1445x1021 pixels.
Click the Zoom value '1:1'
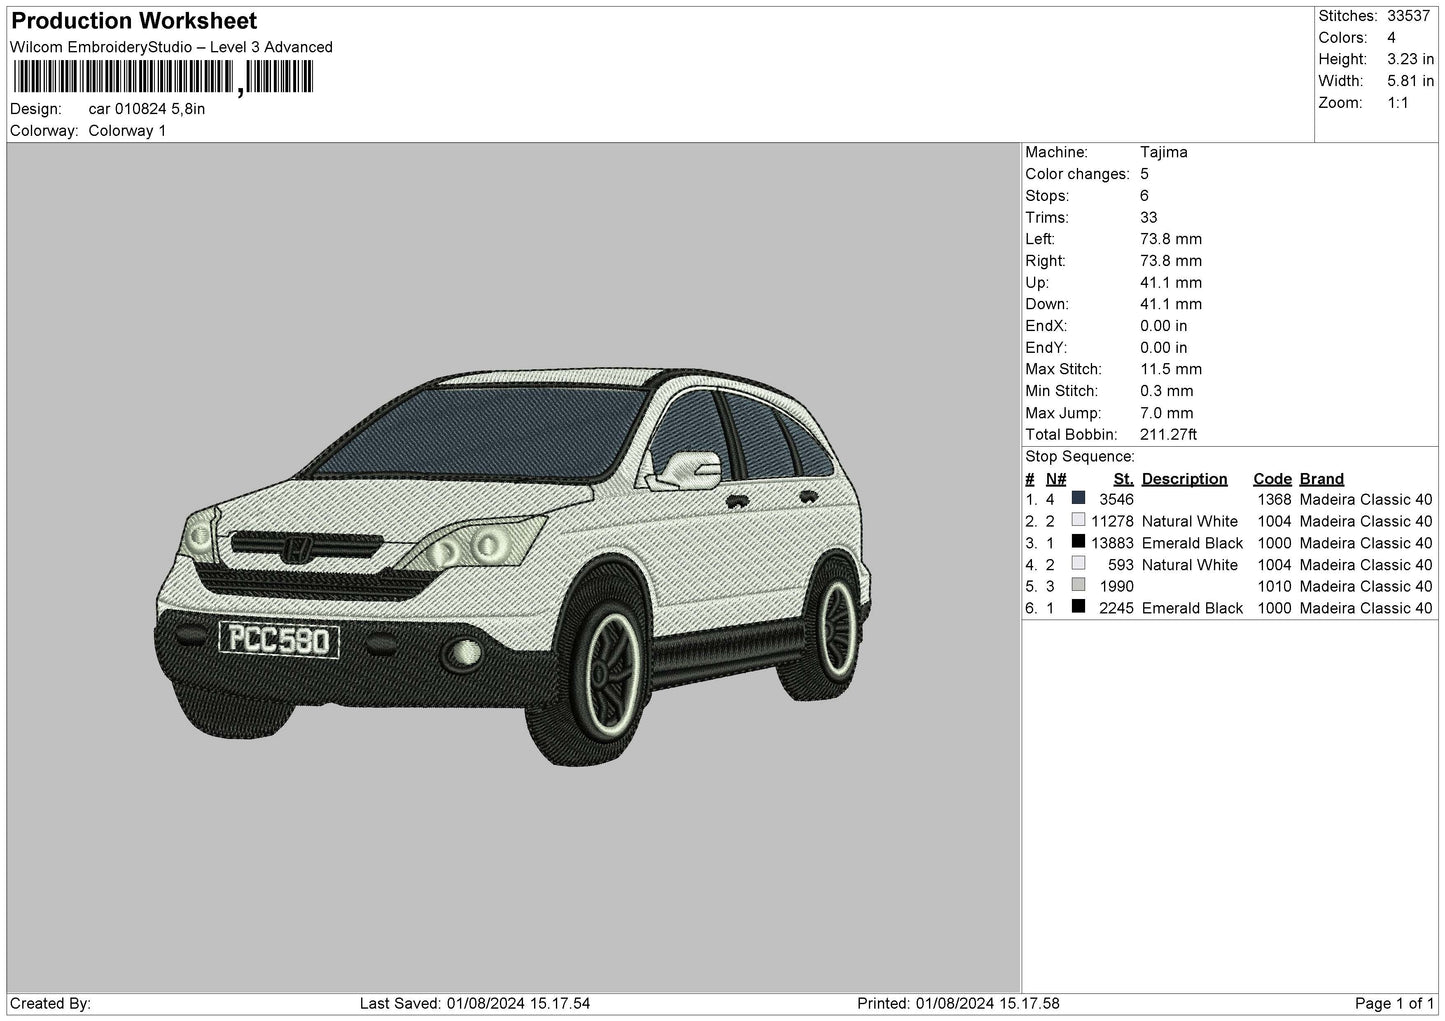[x=1398, y=103]
